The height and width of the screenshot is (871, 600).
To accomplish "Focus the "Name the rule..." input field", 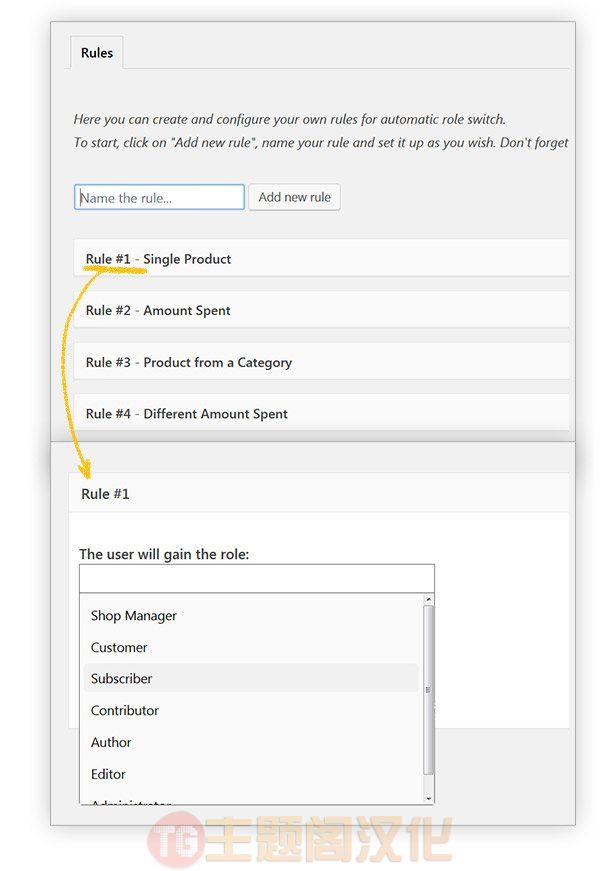I will pyautogui.click(x=159, y=197).
